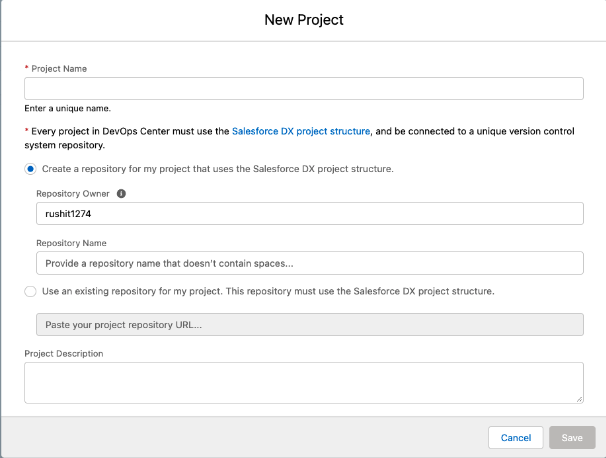606x458 pixels.
Task: Click the Project Description label text
Action: [64, 354]
